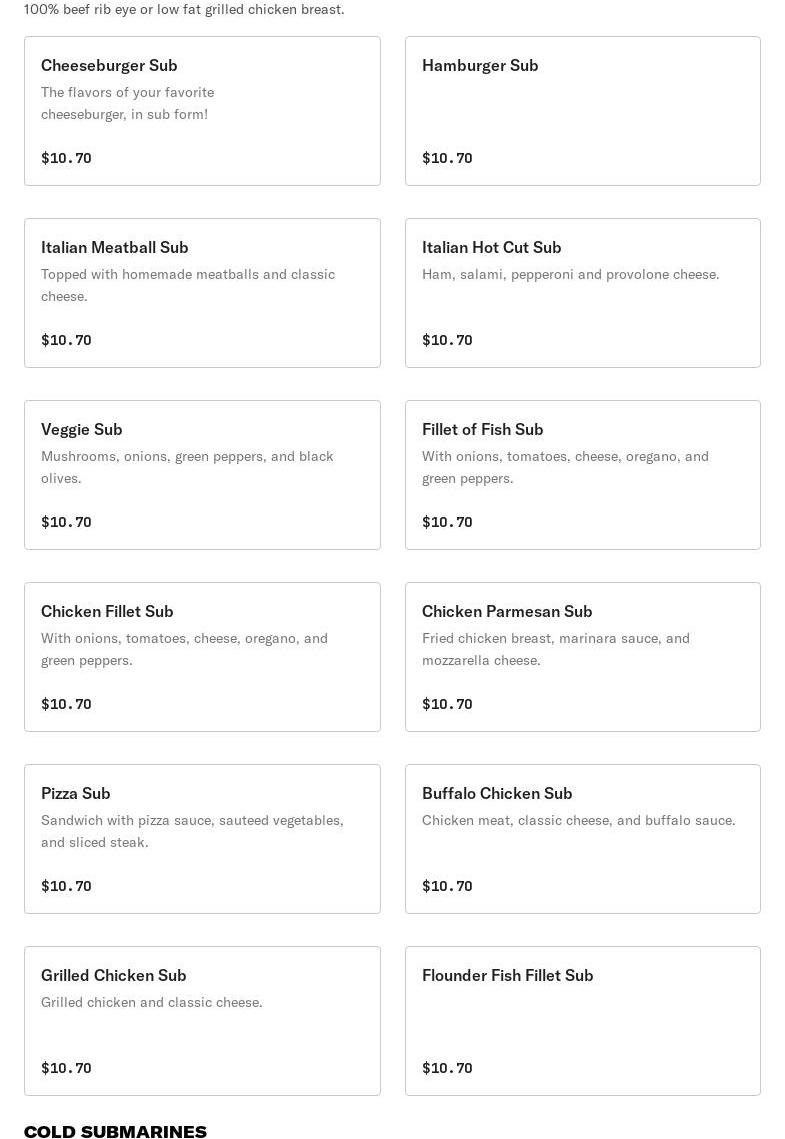785x1139 pixels.
Task: Click the Cold Submarines section heading
Action: click(x=115, y=1131)
